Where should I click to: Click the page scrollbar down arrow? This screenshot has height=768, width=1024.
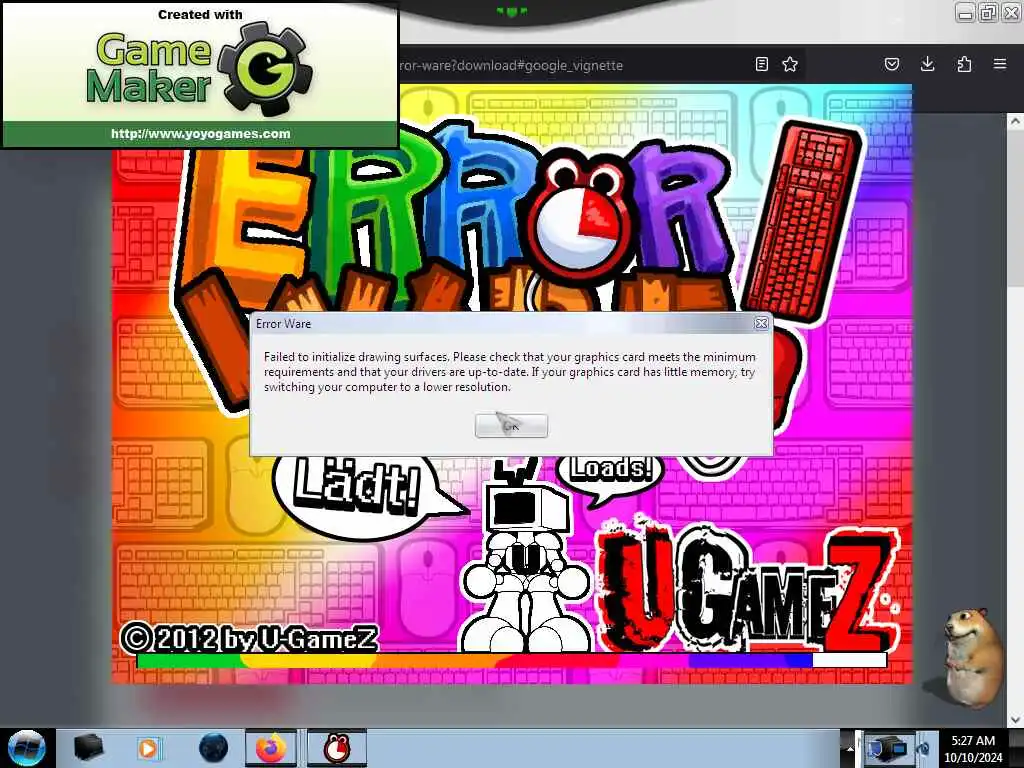click(x=1015, y=720)
